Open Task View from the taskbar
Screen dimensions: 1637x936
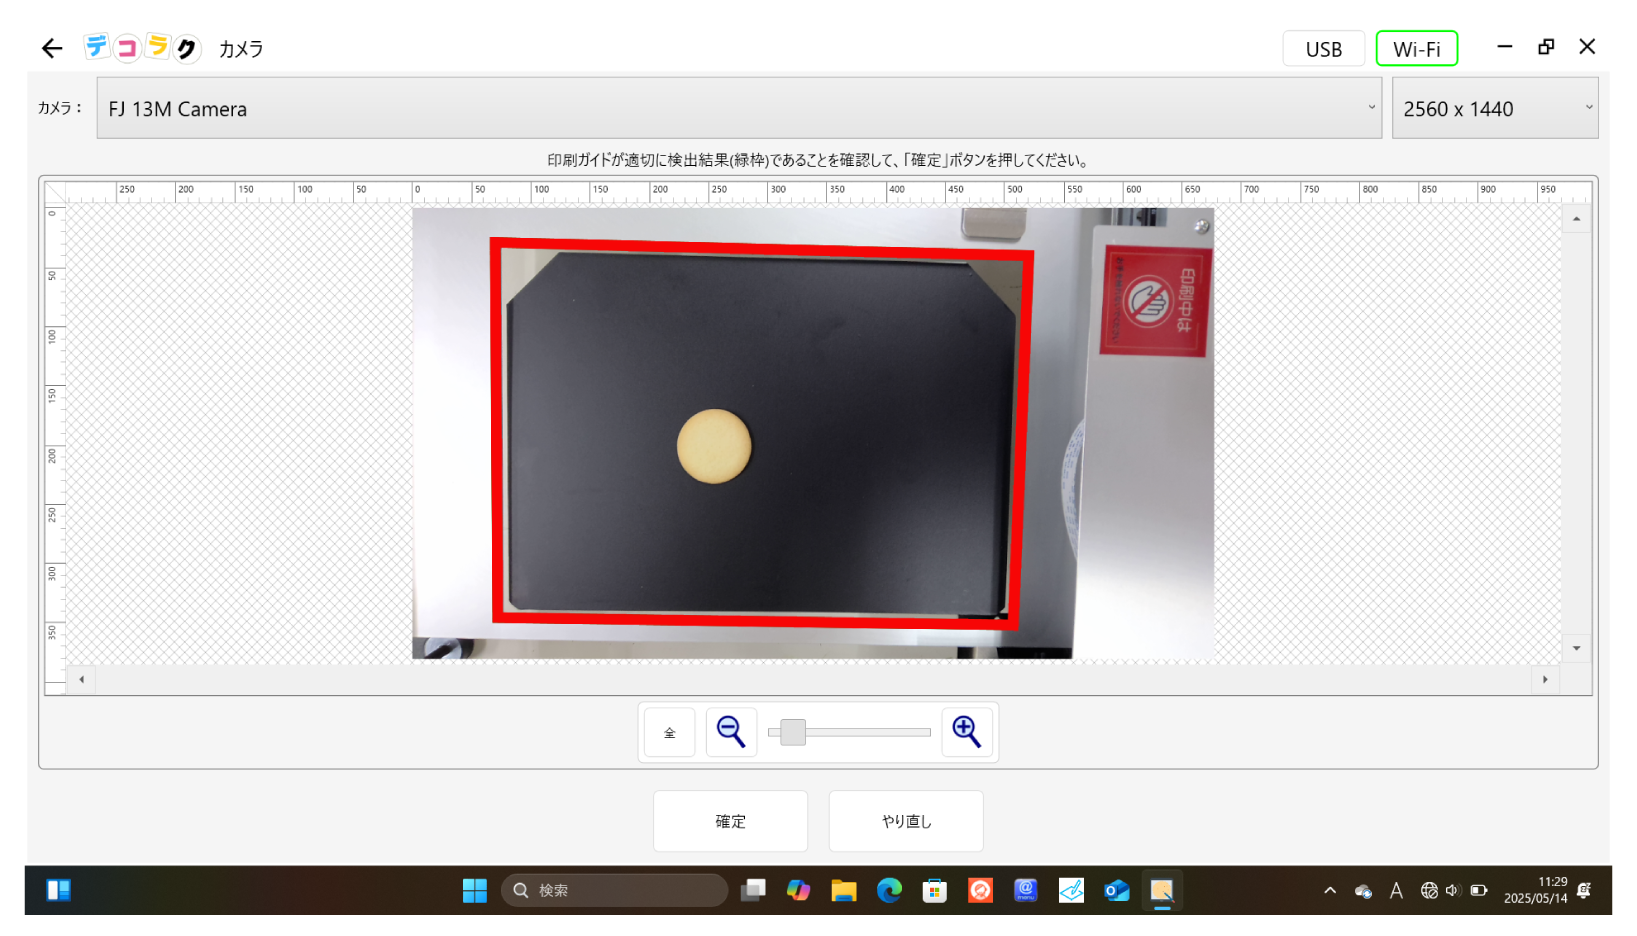(x=753, y=890)
